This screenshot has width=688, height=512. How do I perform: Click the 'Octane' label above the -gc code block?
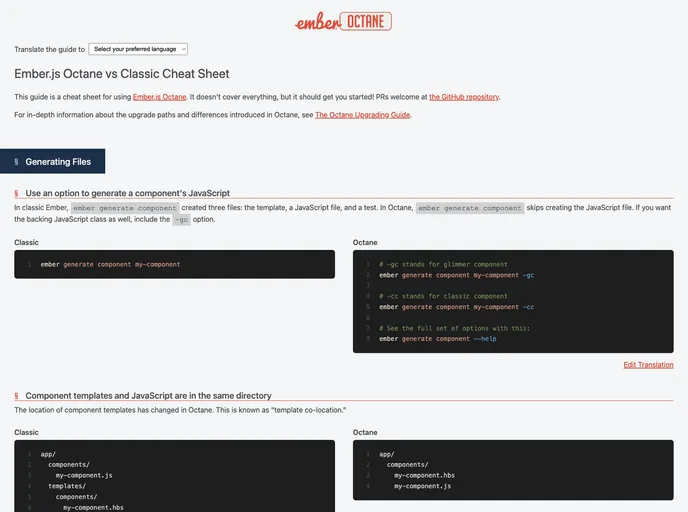click(x=365, y=242)
